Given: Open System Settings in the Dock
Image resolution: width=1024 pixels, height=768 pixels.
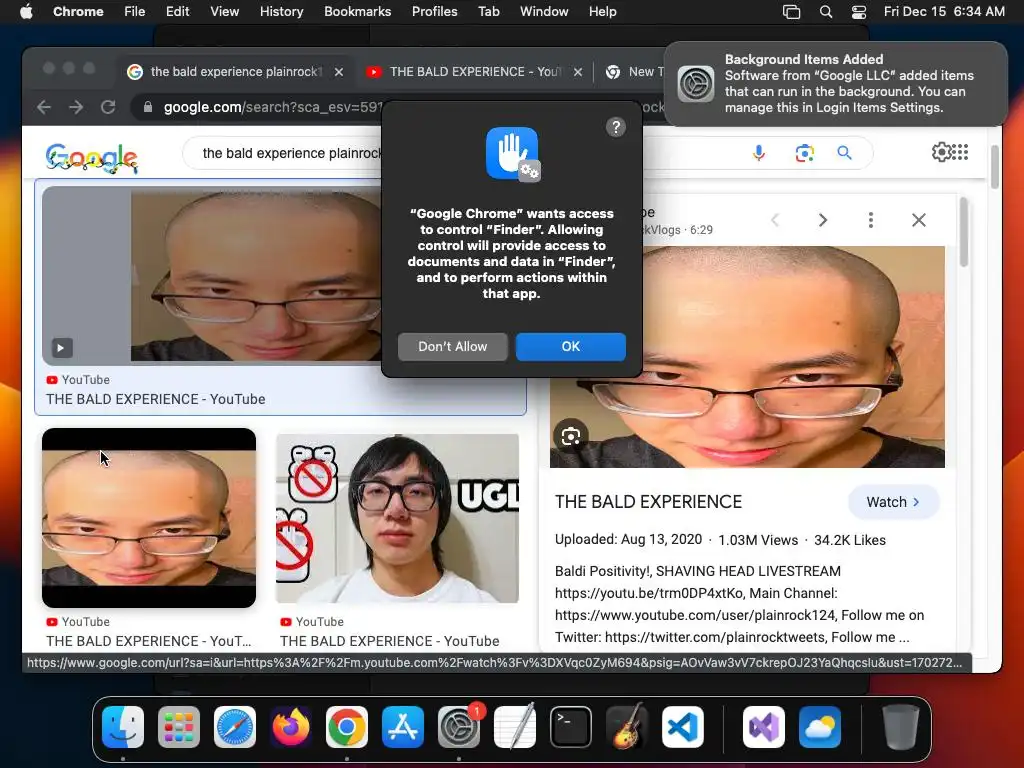Looking at the screenshot, I should 459,727.
